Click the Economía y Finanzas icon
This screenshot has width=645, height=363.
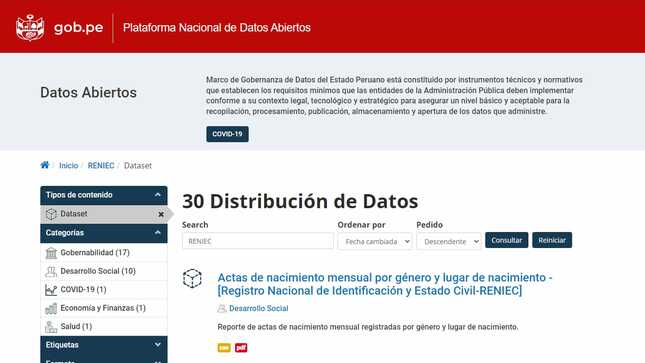pos(51,308)
